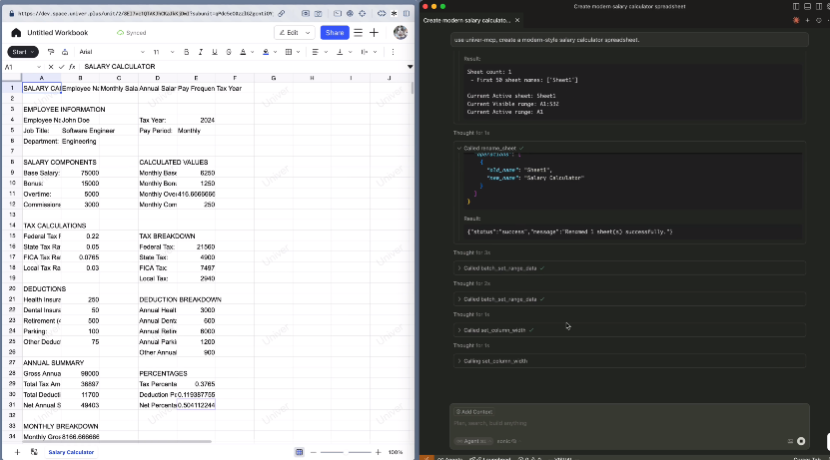The width and height of the screenshot is (830, 460).
Task: Toggle underline formatting
Action: tap(214, 52)
